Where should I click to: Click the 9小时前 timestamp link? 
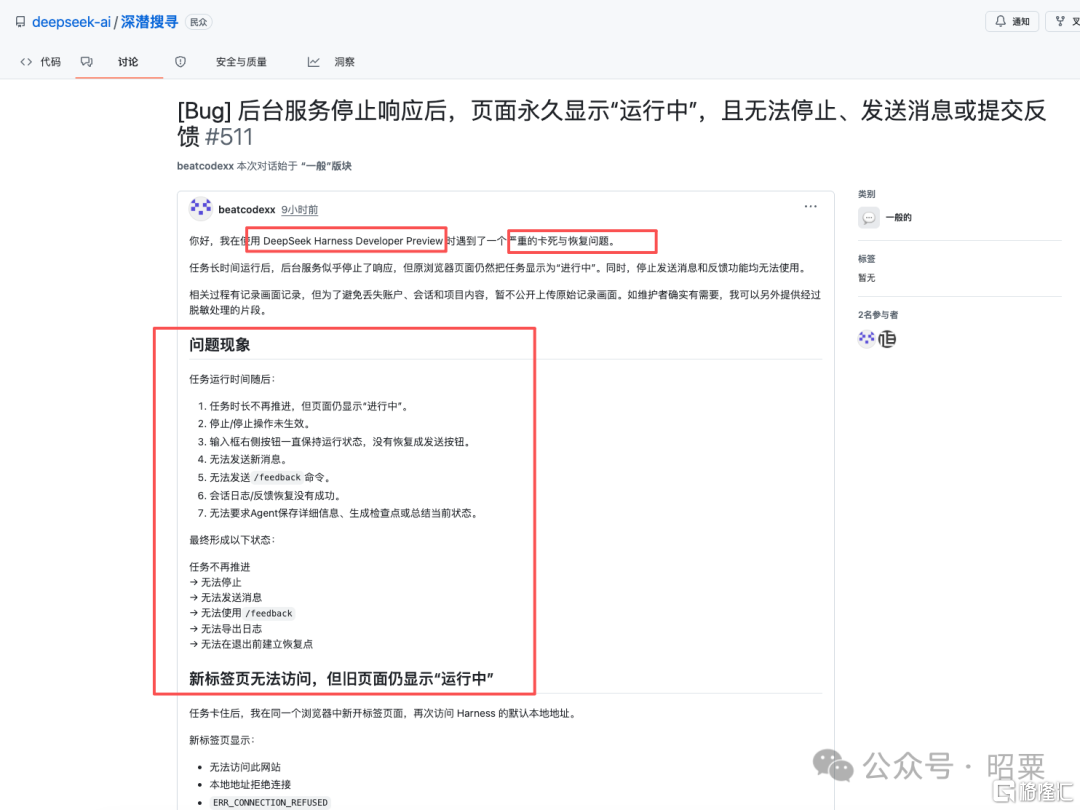300,209
